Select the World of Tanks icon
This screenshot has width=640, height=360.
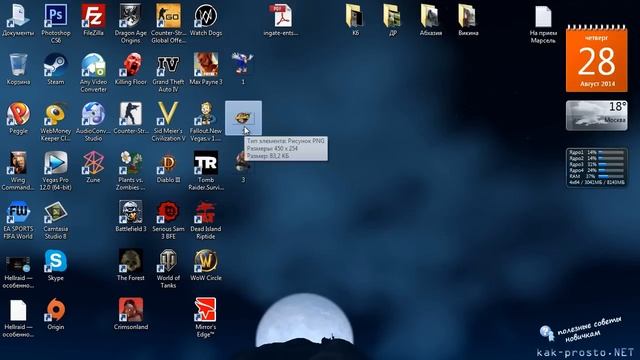(168, 261)
